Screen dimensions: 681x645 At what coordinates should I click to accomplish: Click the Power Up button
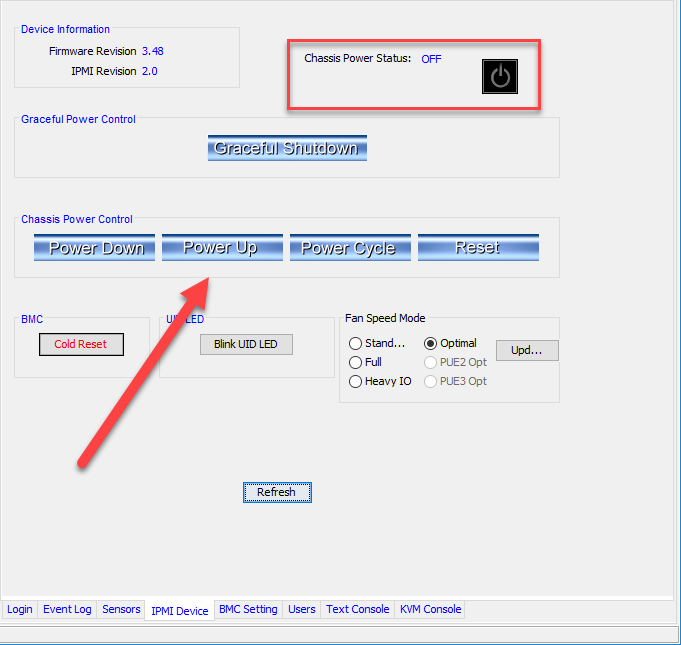coord(222,248)
